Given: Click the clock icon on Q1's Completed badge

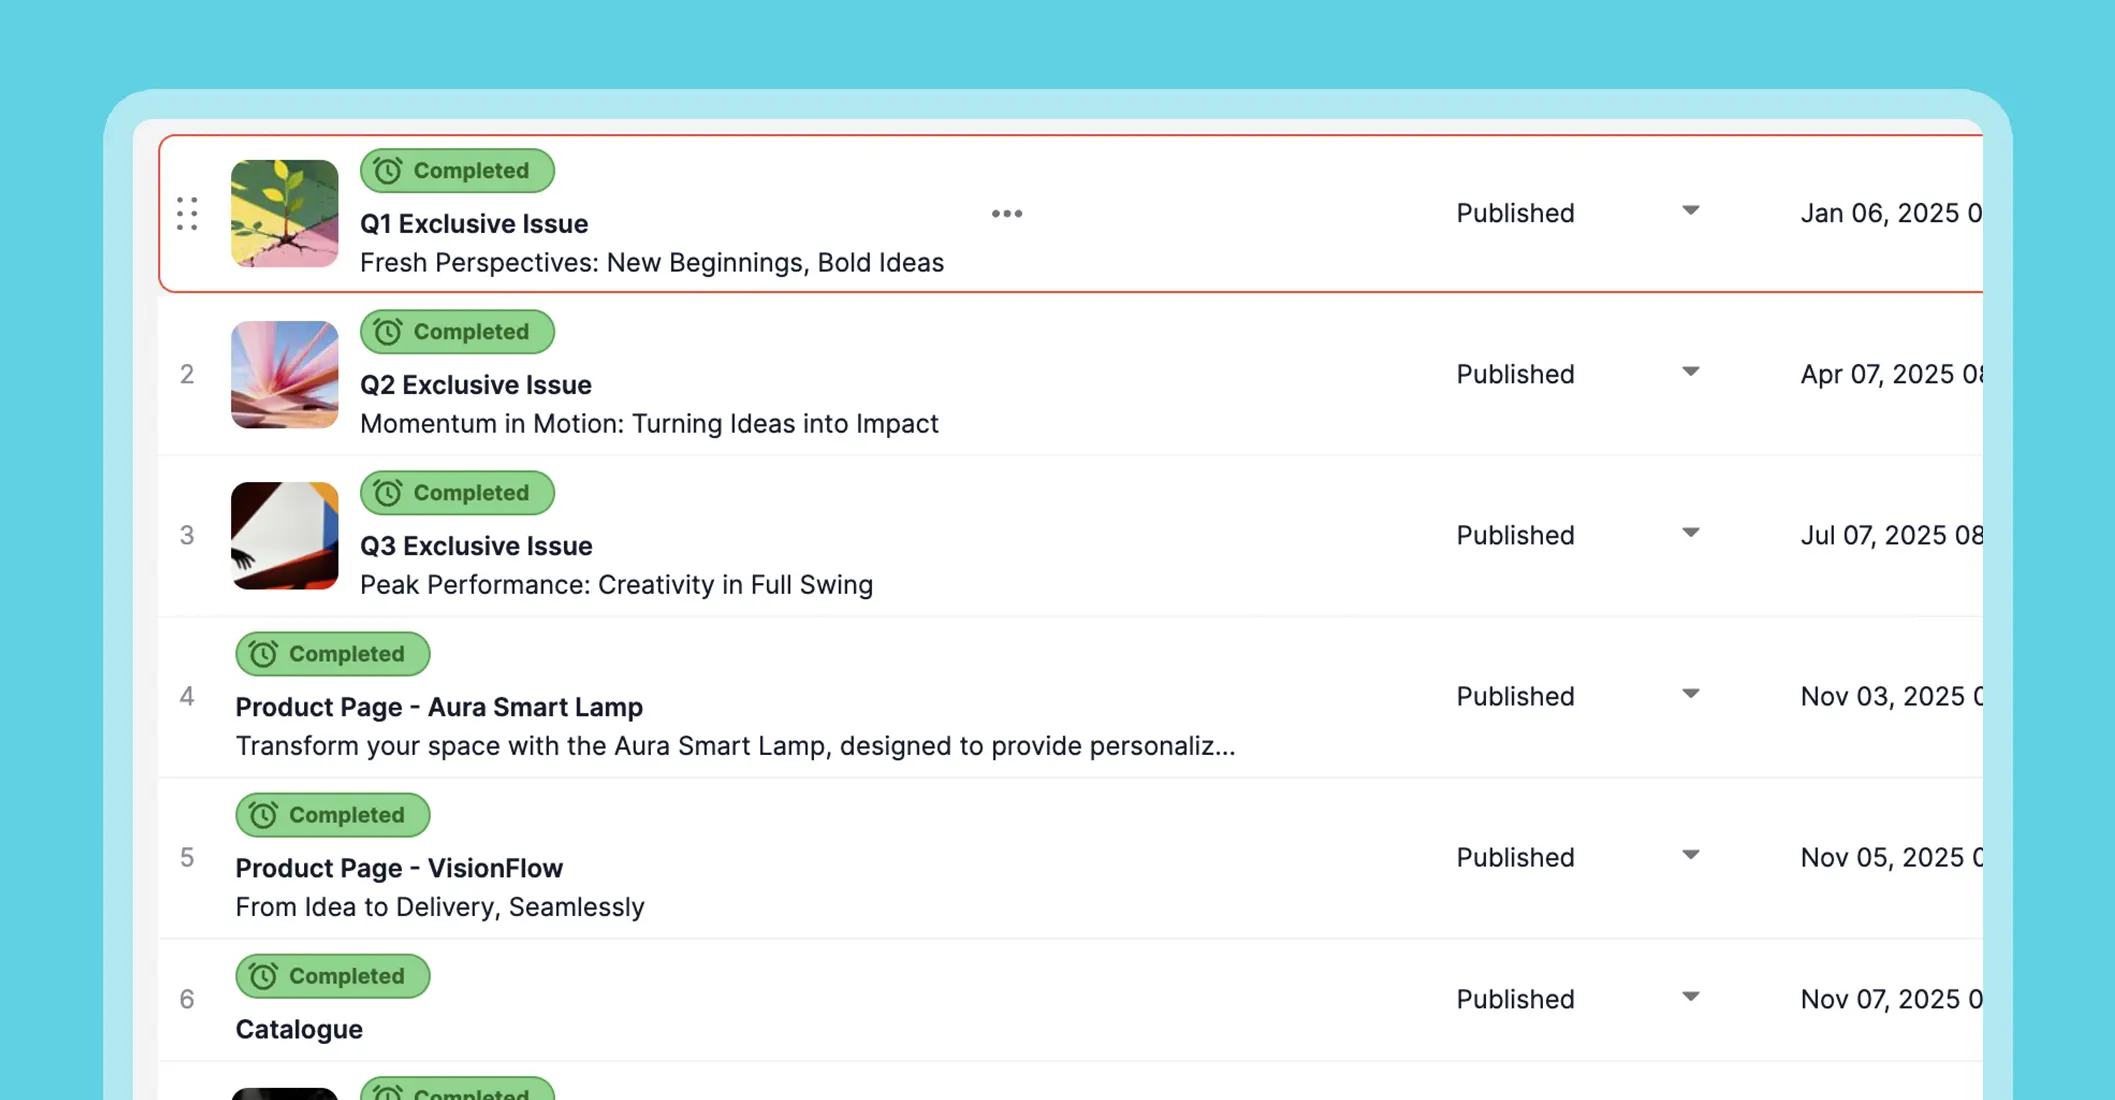Looking at the screenshot, I should [389, 171].
